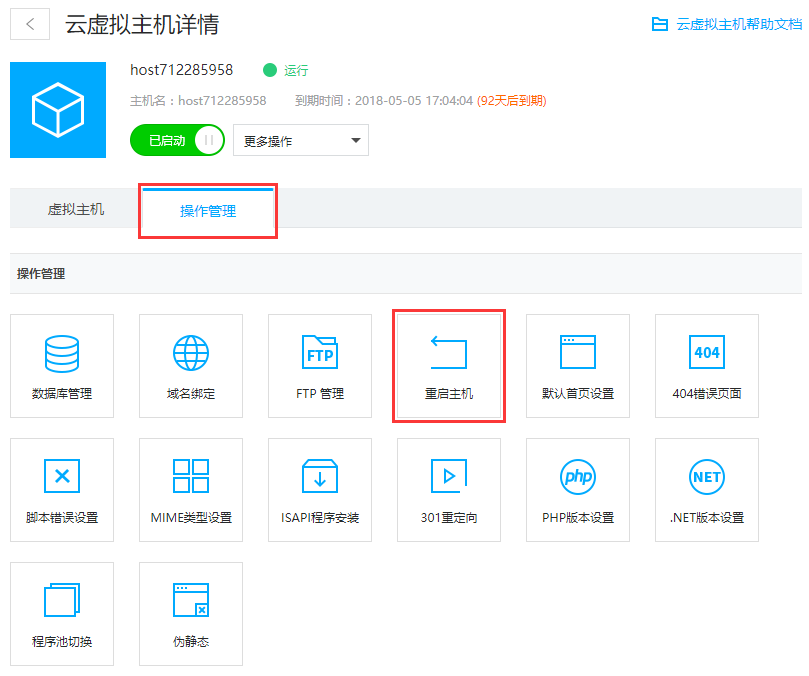809x676 pixels.
Task: Click the 运行 status label
Action: point(296,70)
